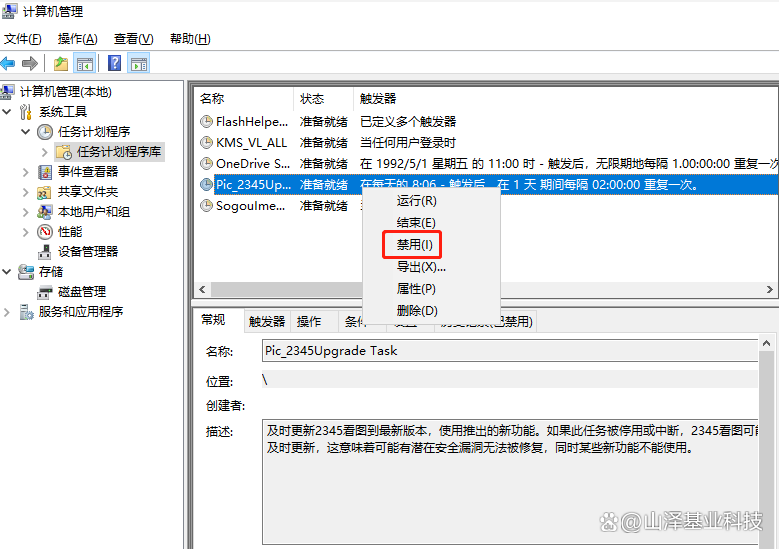The height and width of the screenshot is (549, 779).
Task: Collapse the 系统工具 tree node
Action: coord(7,112)
